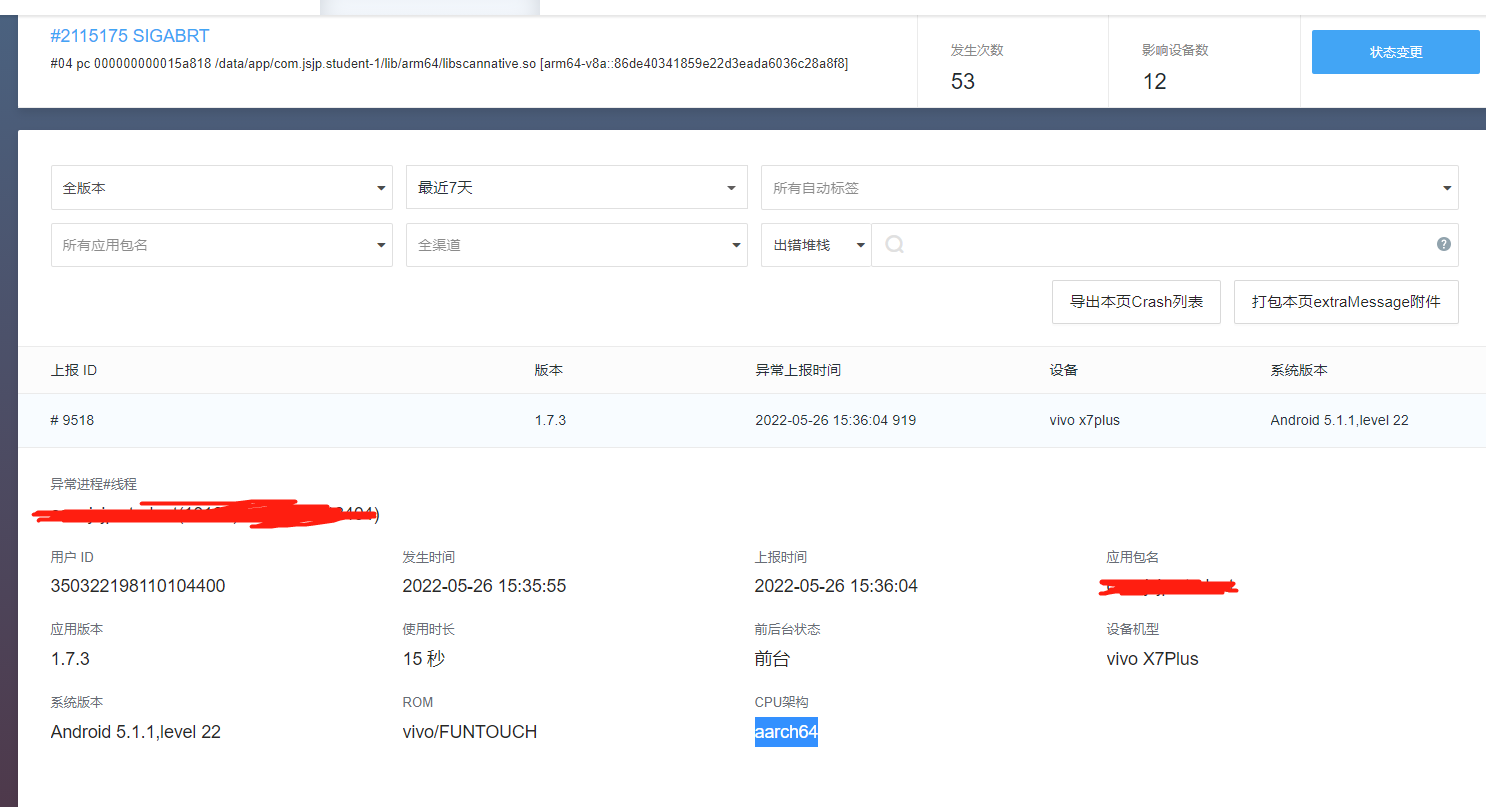Viewport: 1486px width, 807px height.
Task: Click the 出错堆栈 selector arrow
Action: click(860, 245)
